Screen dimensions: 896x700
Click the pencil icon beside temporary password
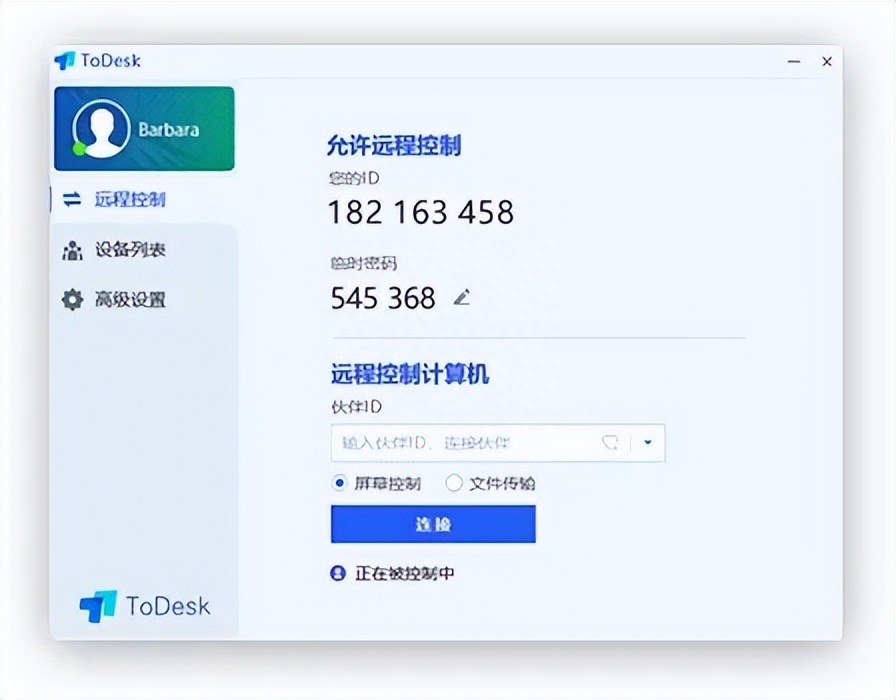point(461,297)
